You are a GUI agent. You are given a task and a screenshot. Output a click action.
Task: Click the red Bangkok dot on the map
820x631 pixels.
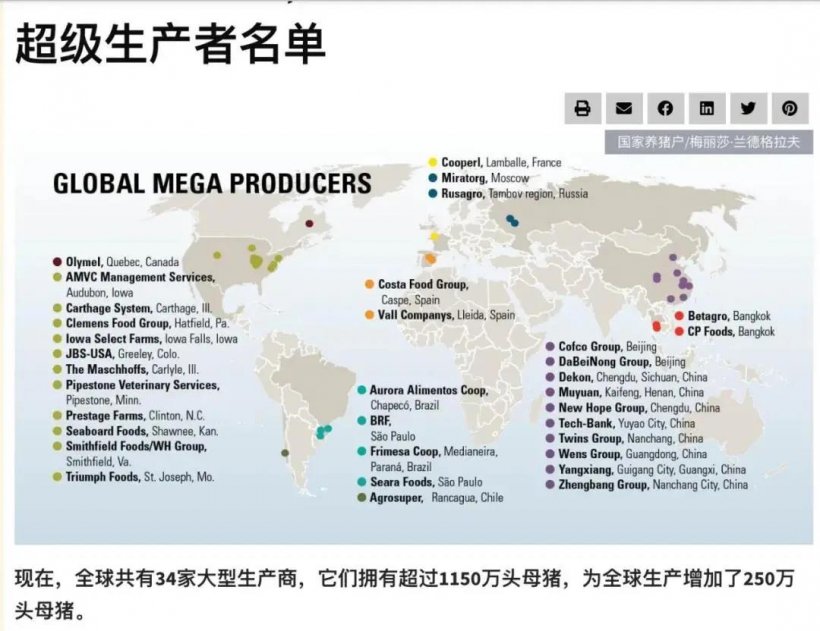(x=656, y=326)
